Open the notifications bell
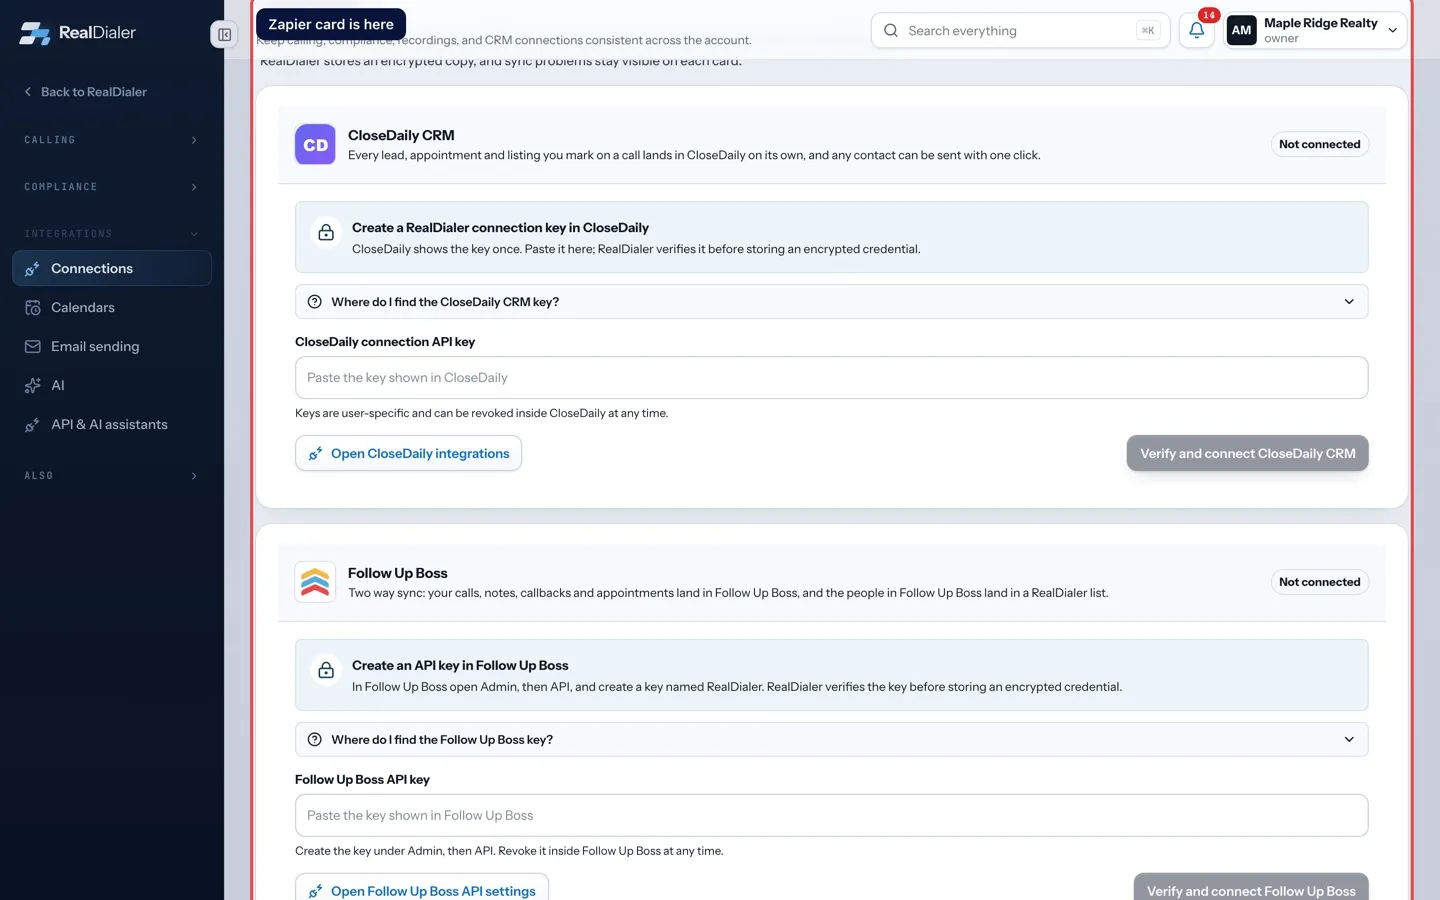This screenshot has height=900, width=1440. pos(1196,30)
